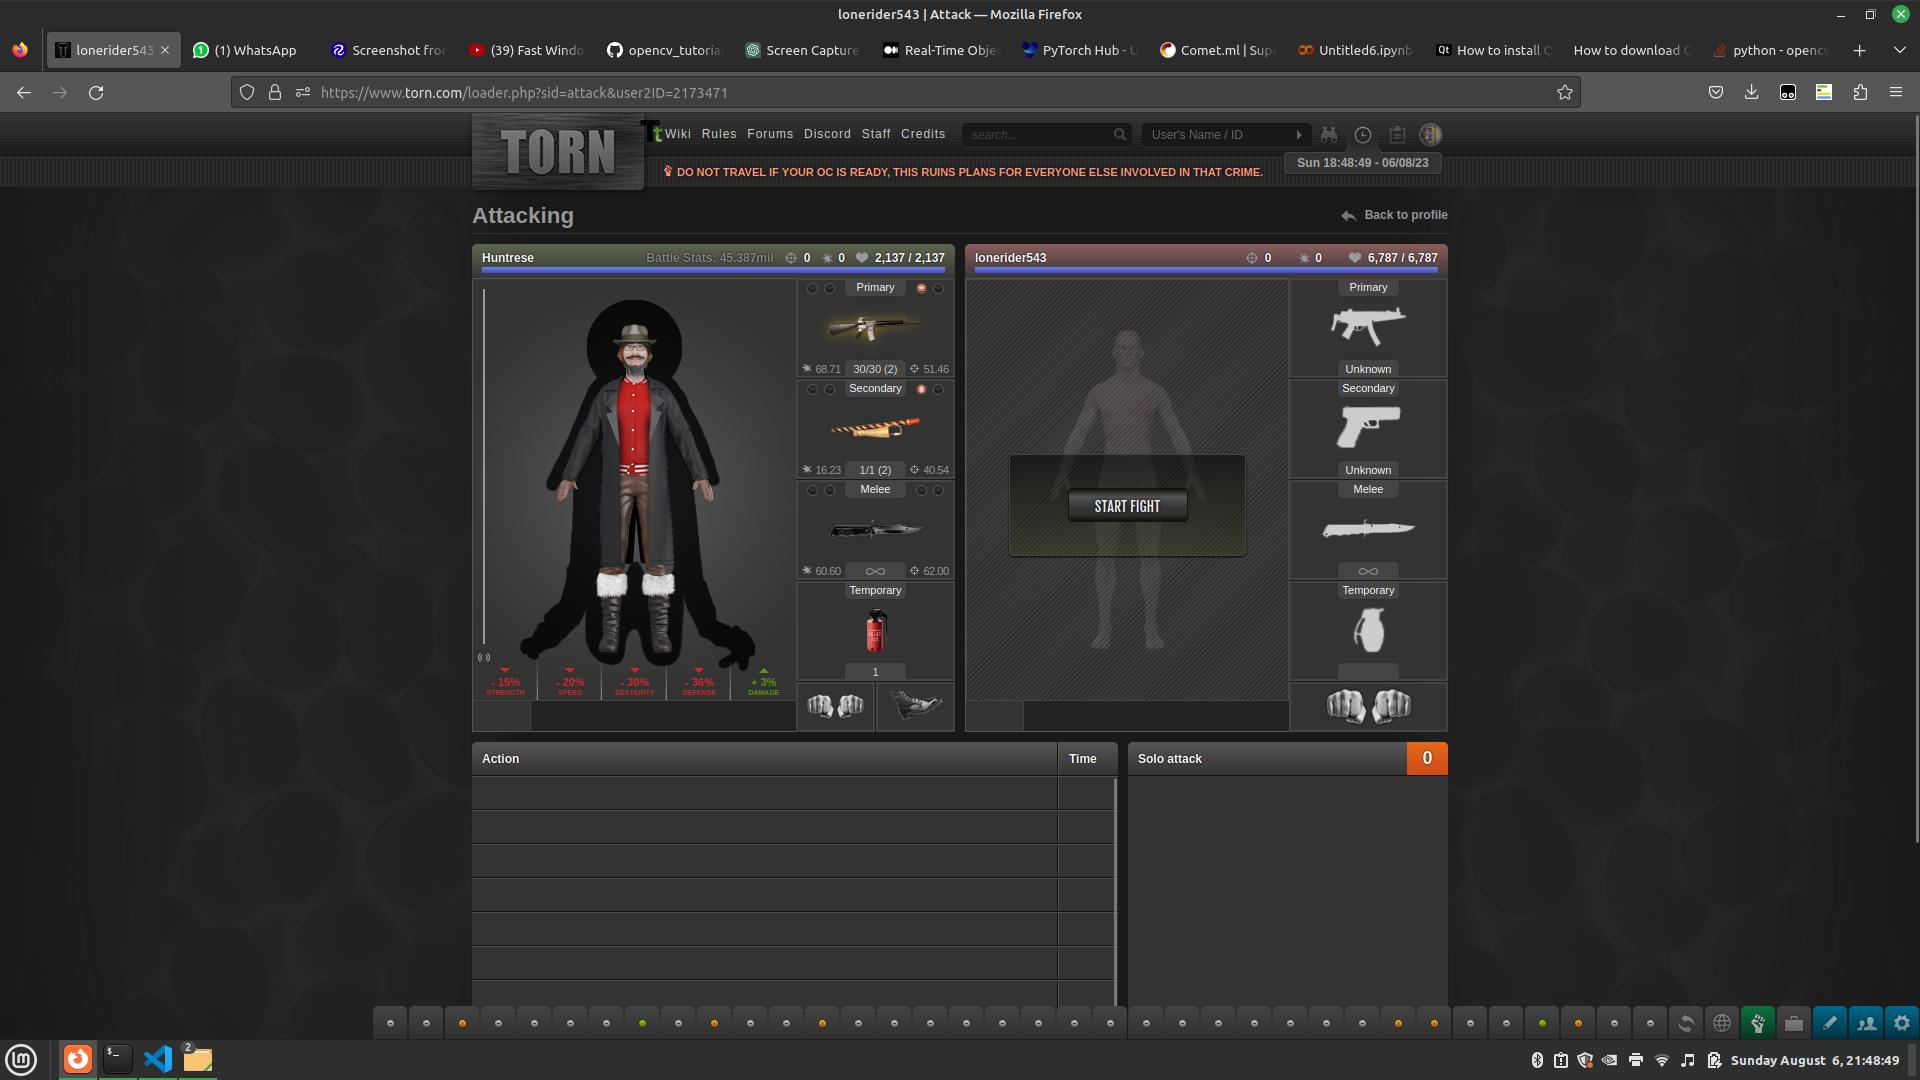
Task: Toggle last empty bonus slot on Melee
Action: pos(938,490)
